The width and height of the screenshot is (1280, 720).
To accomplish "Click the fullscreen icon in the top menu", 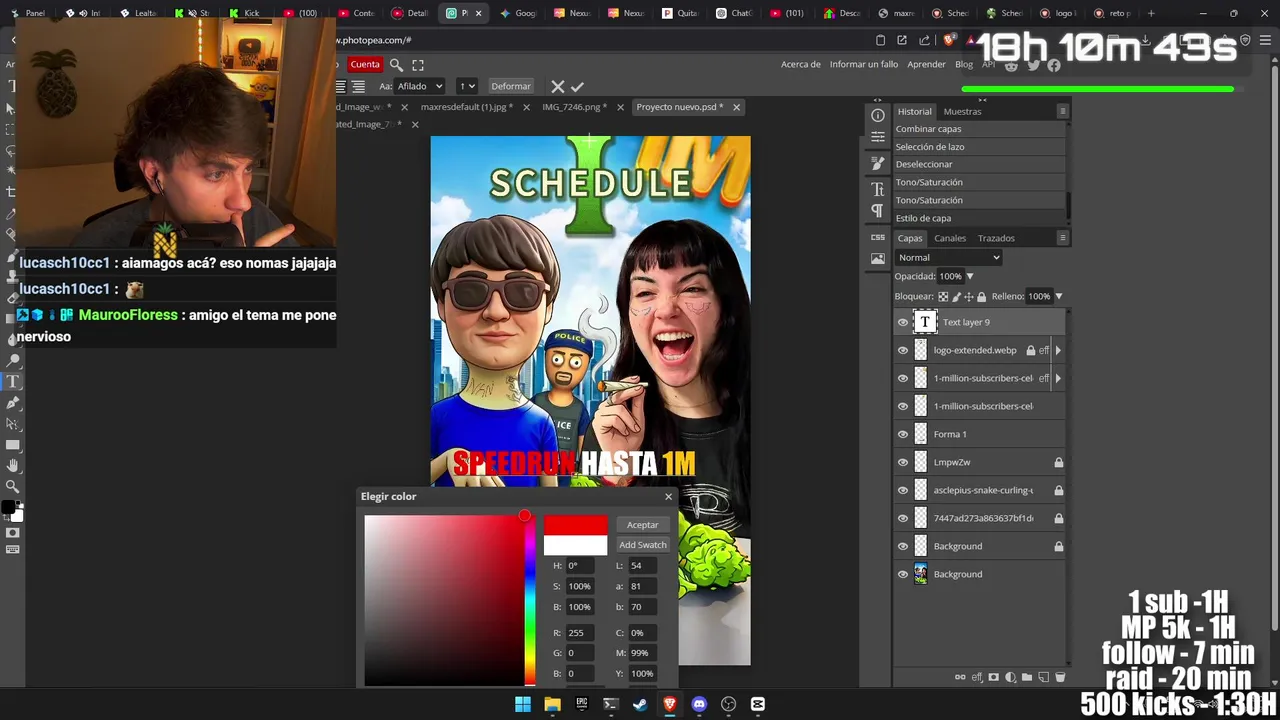I will click(x=418, y=64).
